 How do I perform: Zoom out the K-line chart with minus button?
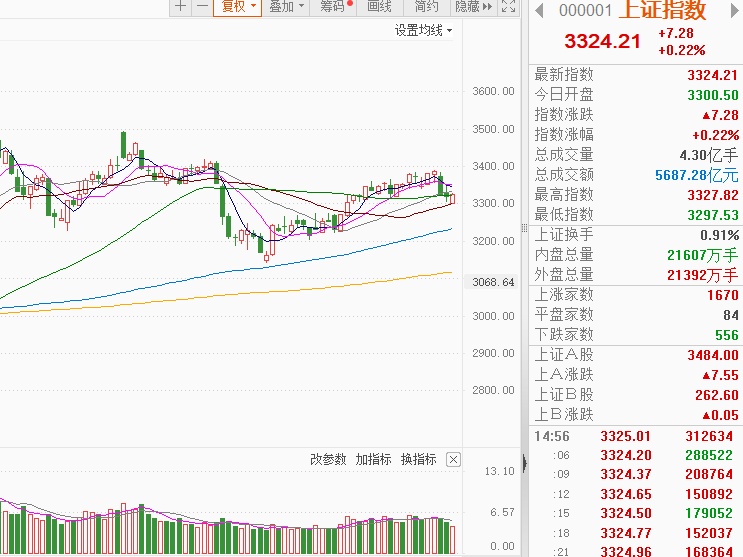202,7
